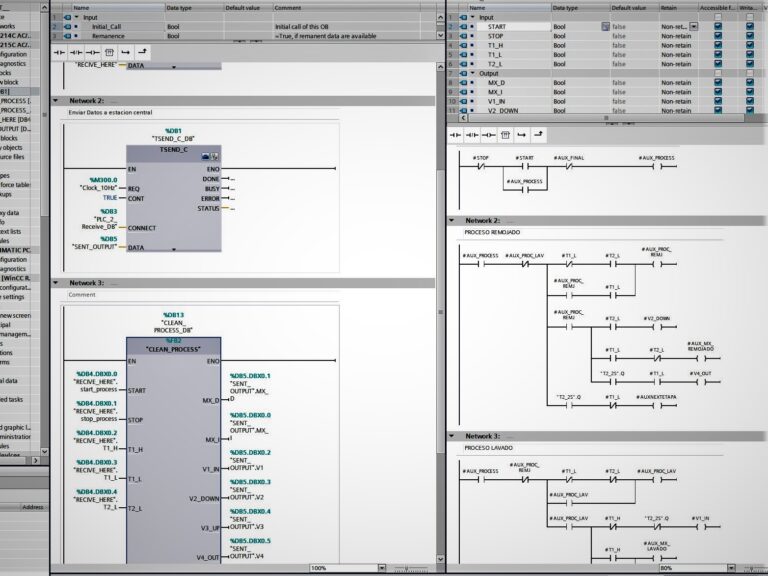
Task: Toggle Writable checkbox for STOP variable
Action: 749,36
